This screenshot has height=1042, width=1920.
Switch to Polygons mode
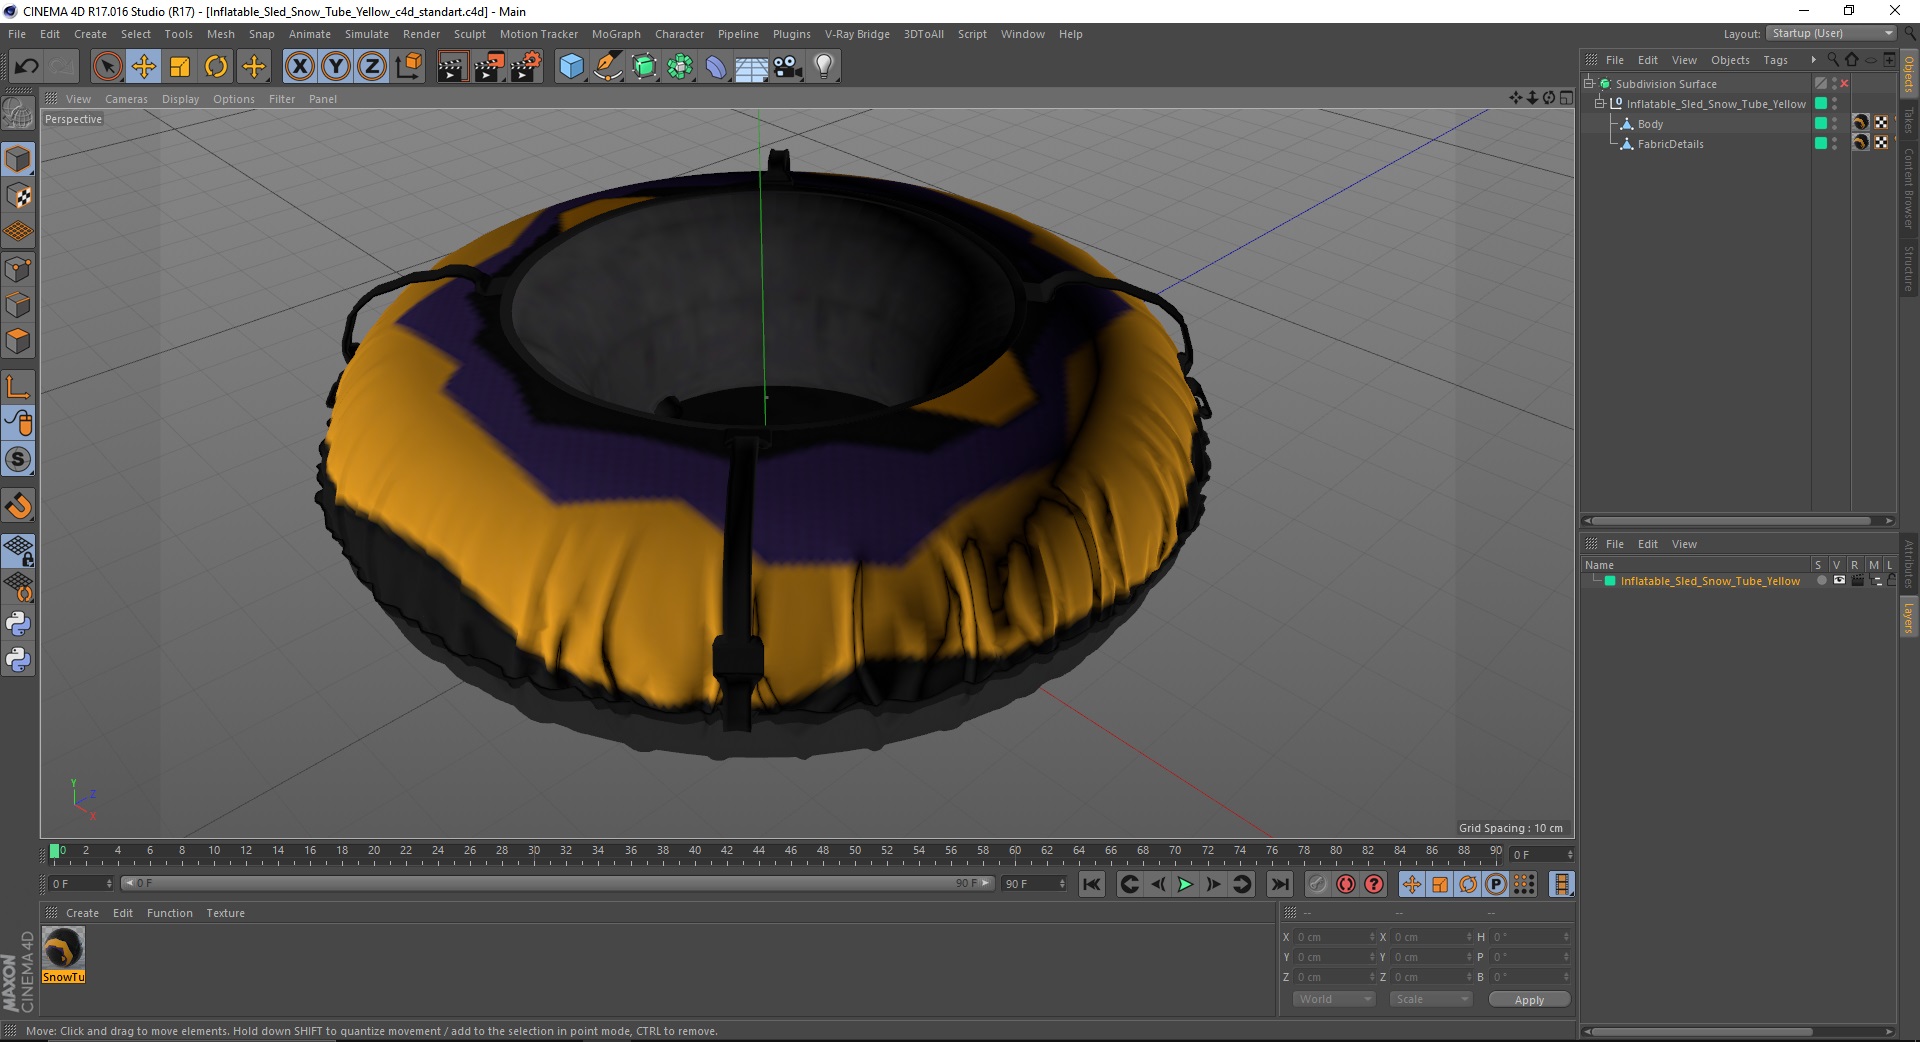coord(18,341)
